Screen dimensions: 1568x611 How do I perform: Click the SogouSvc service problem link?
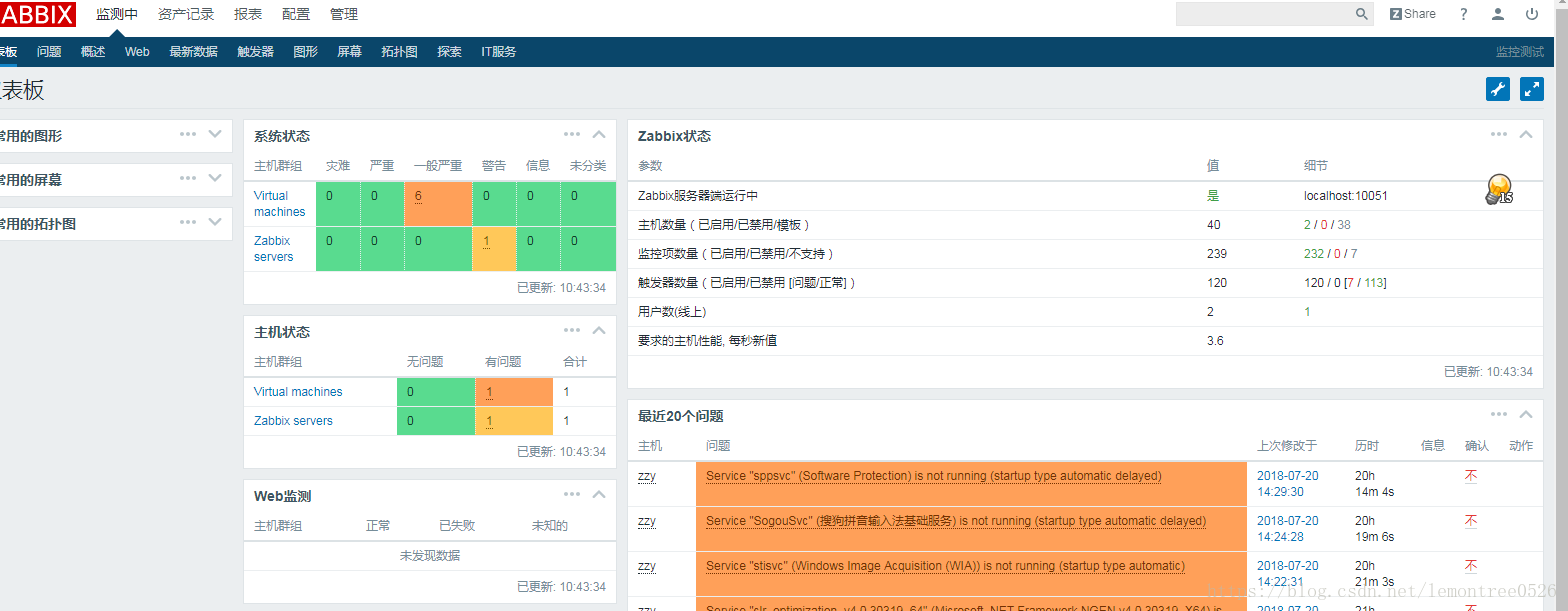tap(956, 521)
